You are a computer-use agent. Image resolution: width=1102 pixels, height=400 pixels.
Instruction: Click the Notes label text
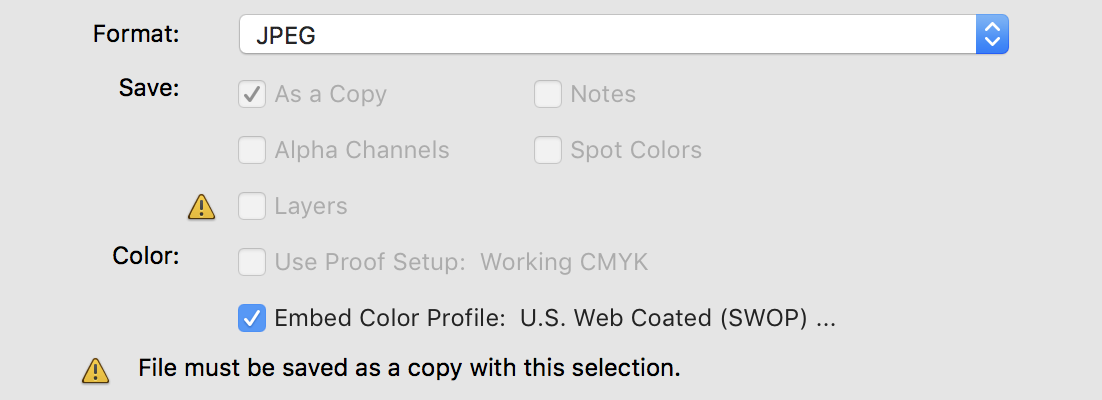603,94
